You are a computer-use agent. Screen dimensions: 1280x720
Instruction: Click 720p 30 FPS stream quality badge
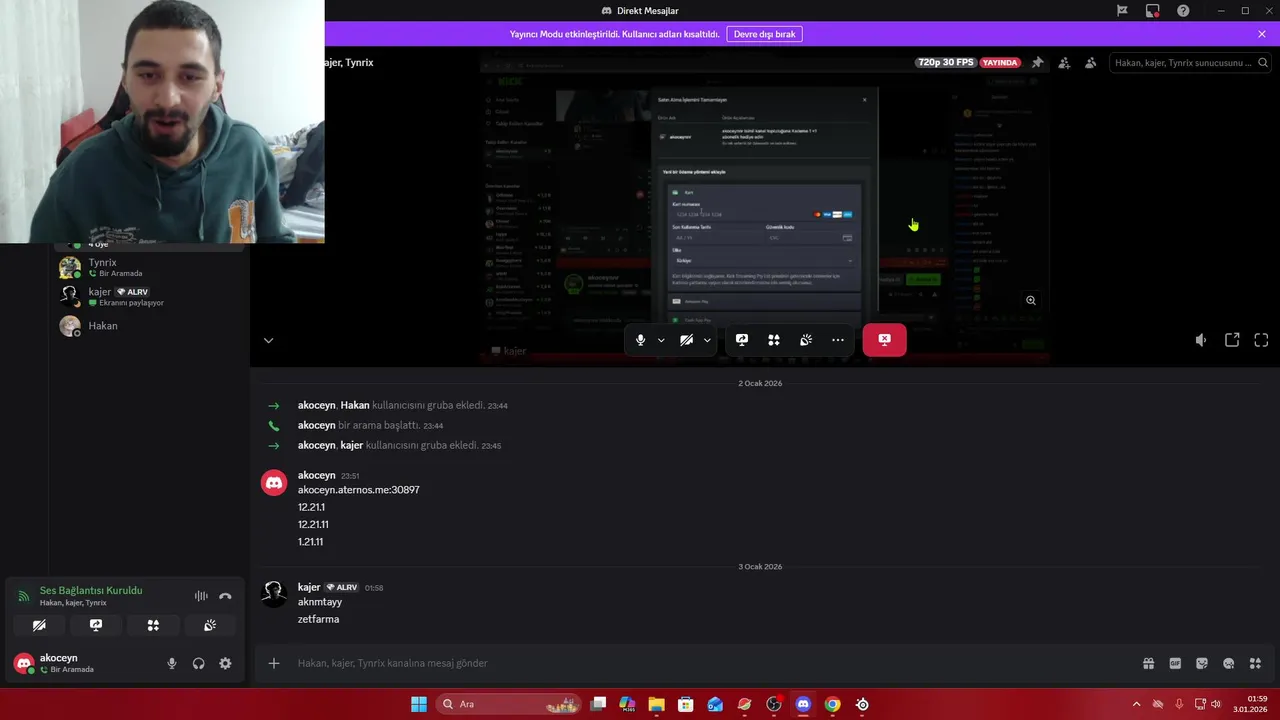tap(946, 62)
